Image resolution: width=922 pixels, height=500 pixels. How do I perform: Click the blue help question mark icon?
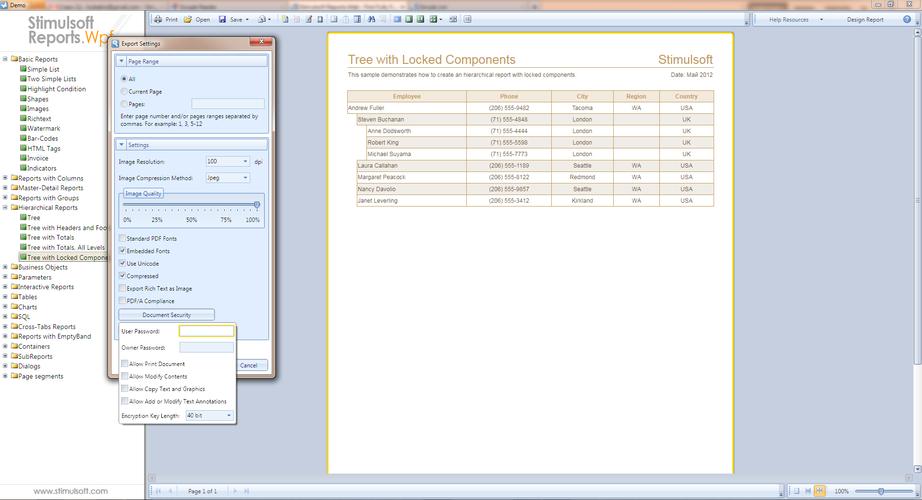pos(907,19)
